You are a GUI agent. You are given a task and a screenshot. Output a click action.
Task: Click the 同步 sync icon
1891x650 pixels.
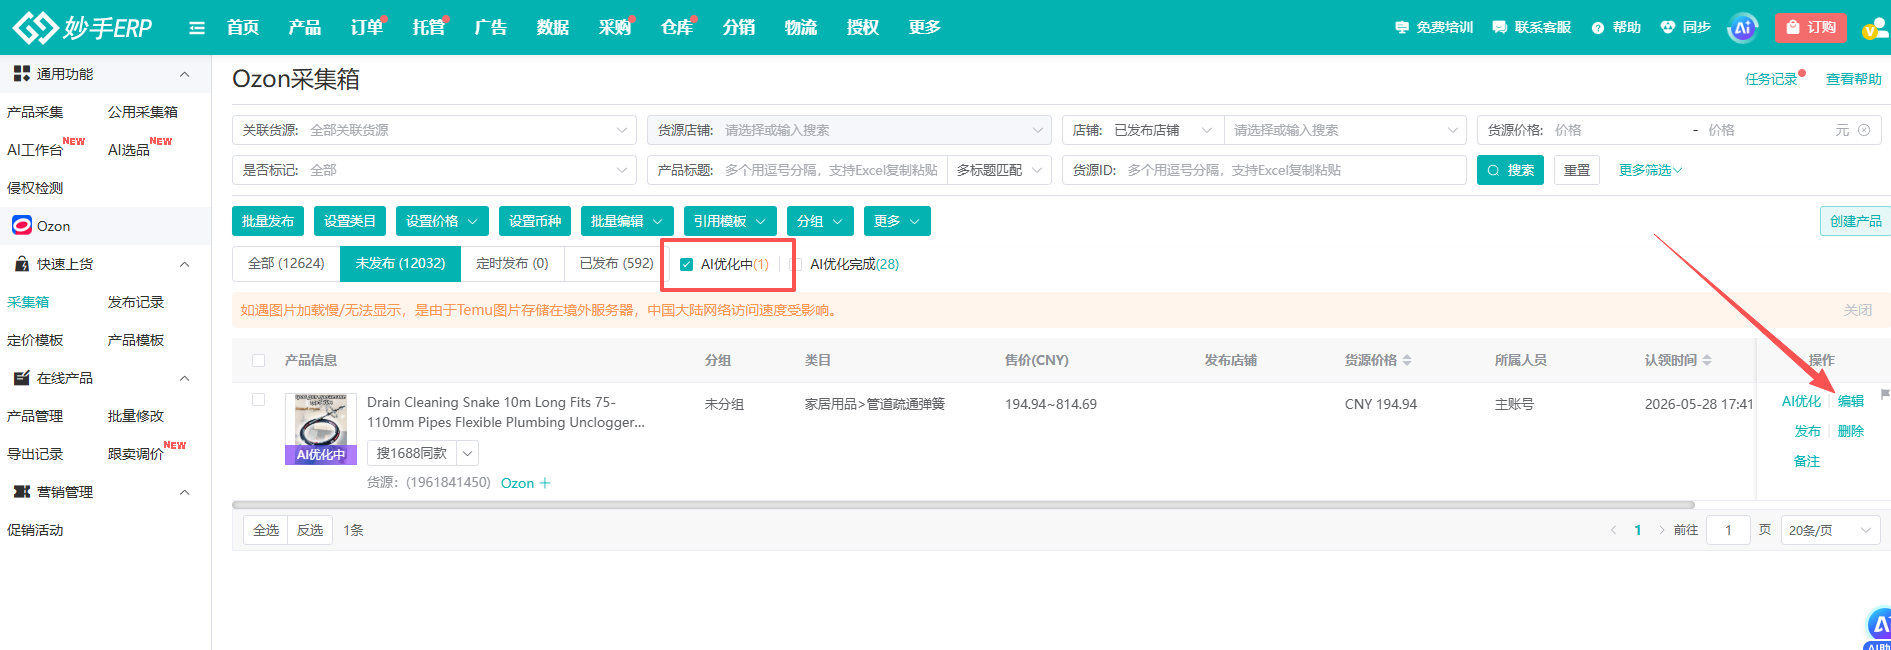pyautogui.click(x=1685, y=28)
